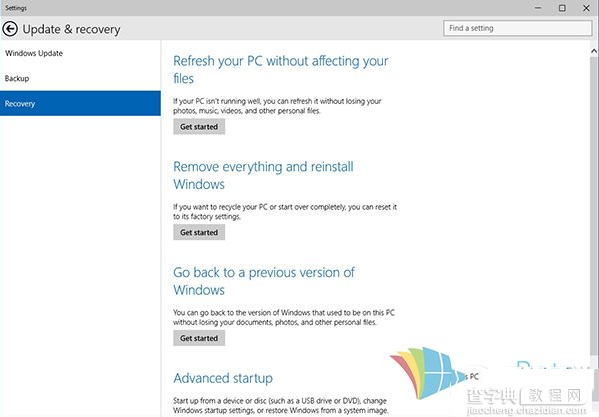The width and height of the screenshot is (599, 417).
Task: Select the Recovery sidebar item
Action: (x=80, y=103)
